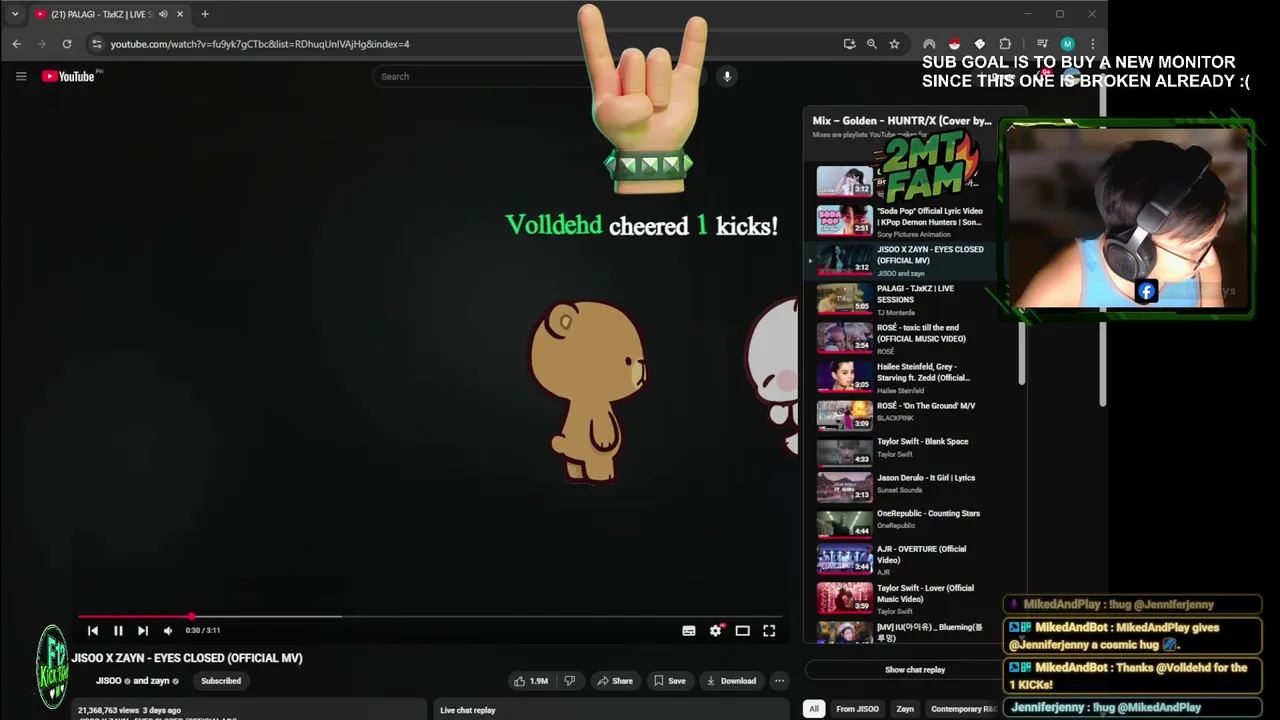Share the video

615,681
